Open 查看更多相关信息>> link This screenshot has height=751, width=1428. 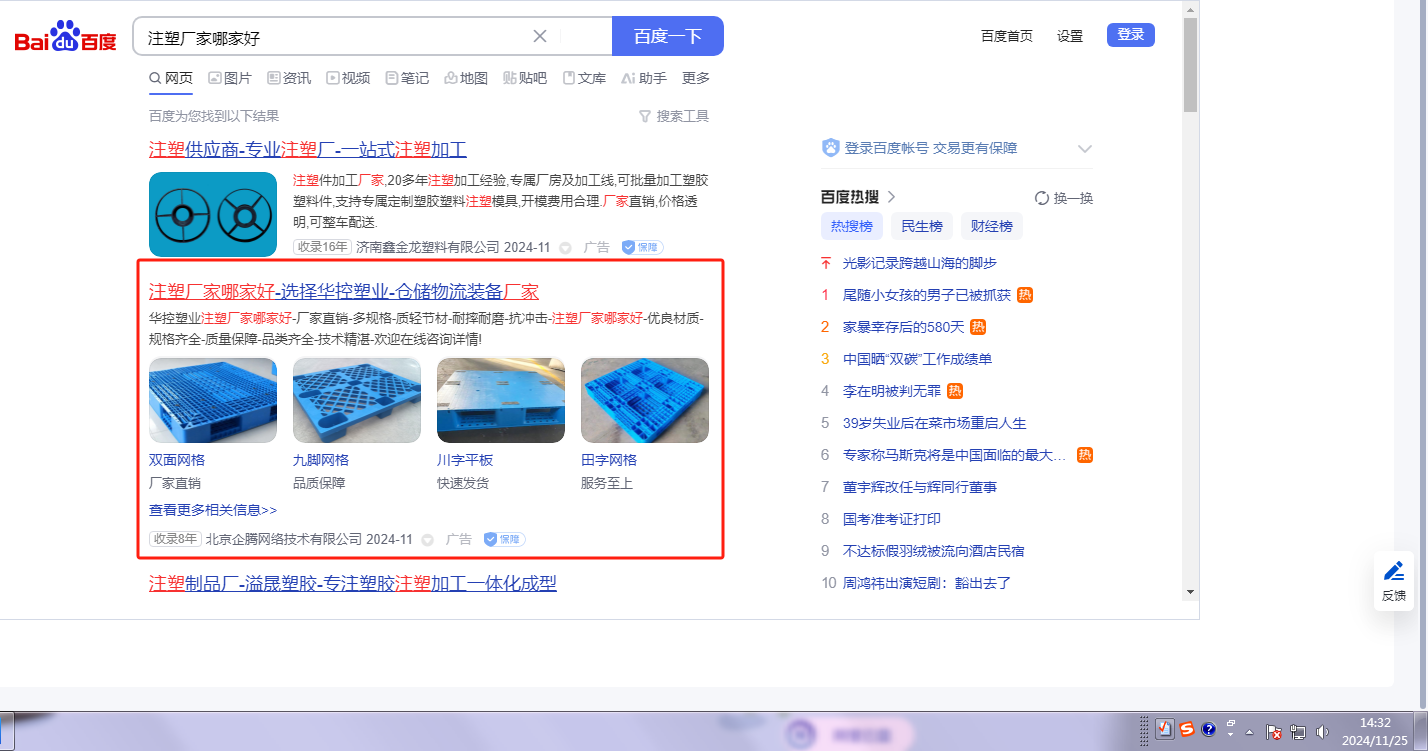click(x=213, y=510)
